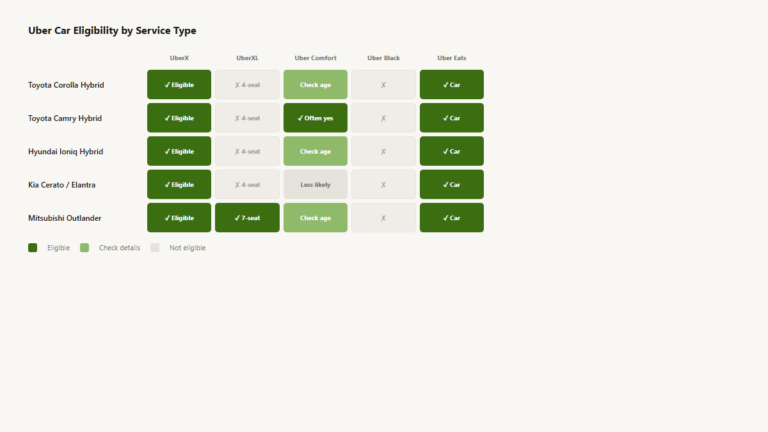768x432 pixels.
Task: Click Mitsubishi Outlander Check age cell
Action: coord(315,217)
